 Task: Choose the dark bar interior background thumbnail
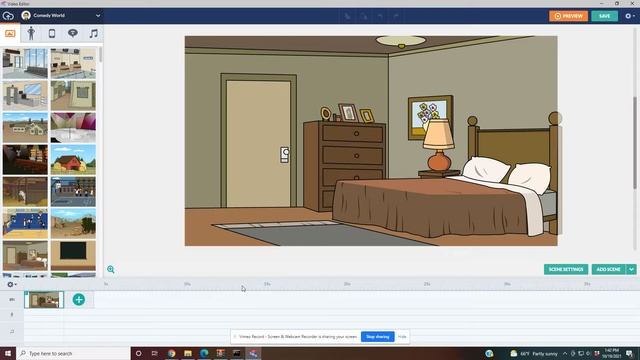click(x=25, y=160)
